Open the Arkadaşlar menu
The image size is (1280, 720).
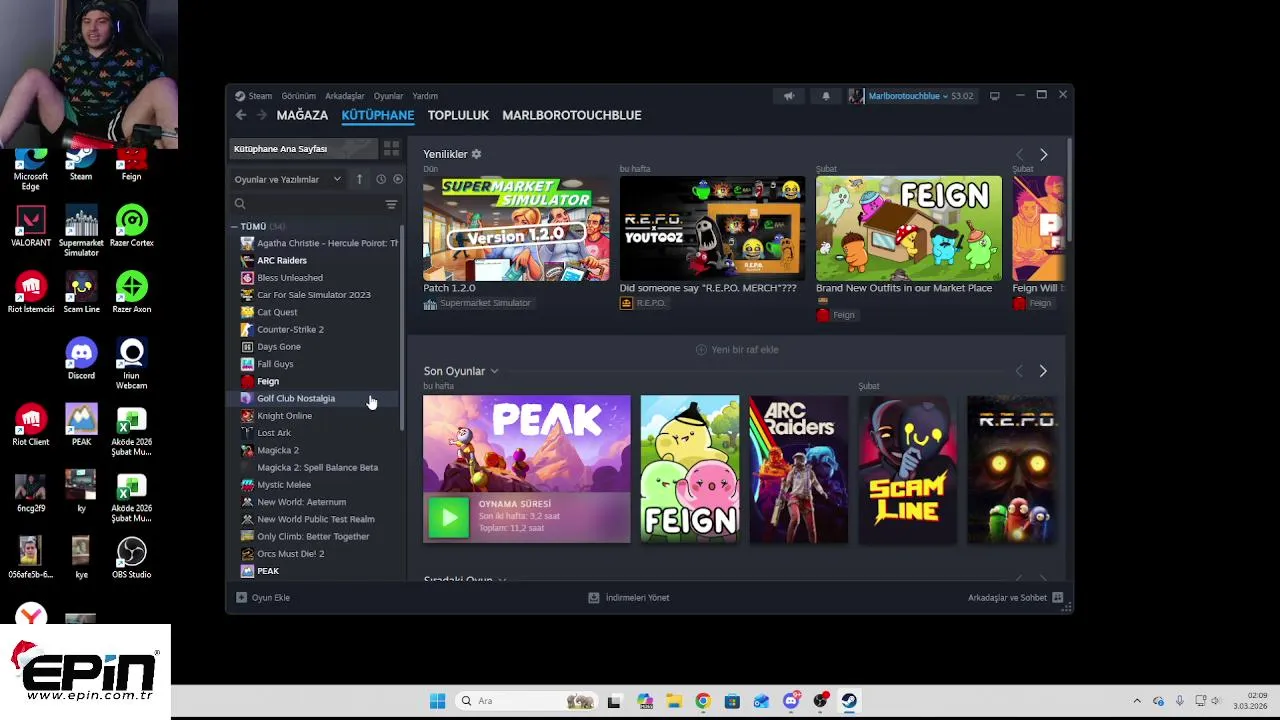pyautogui.click(x=345, y=96)
